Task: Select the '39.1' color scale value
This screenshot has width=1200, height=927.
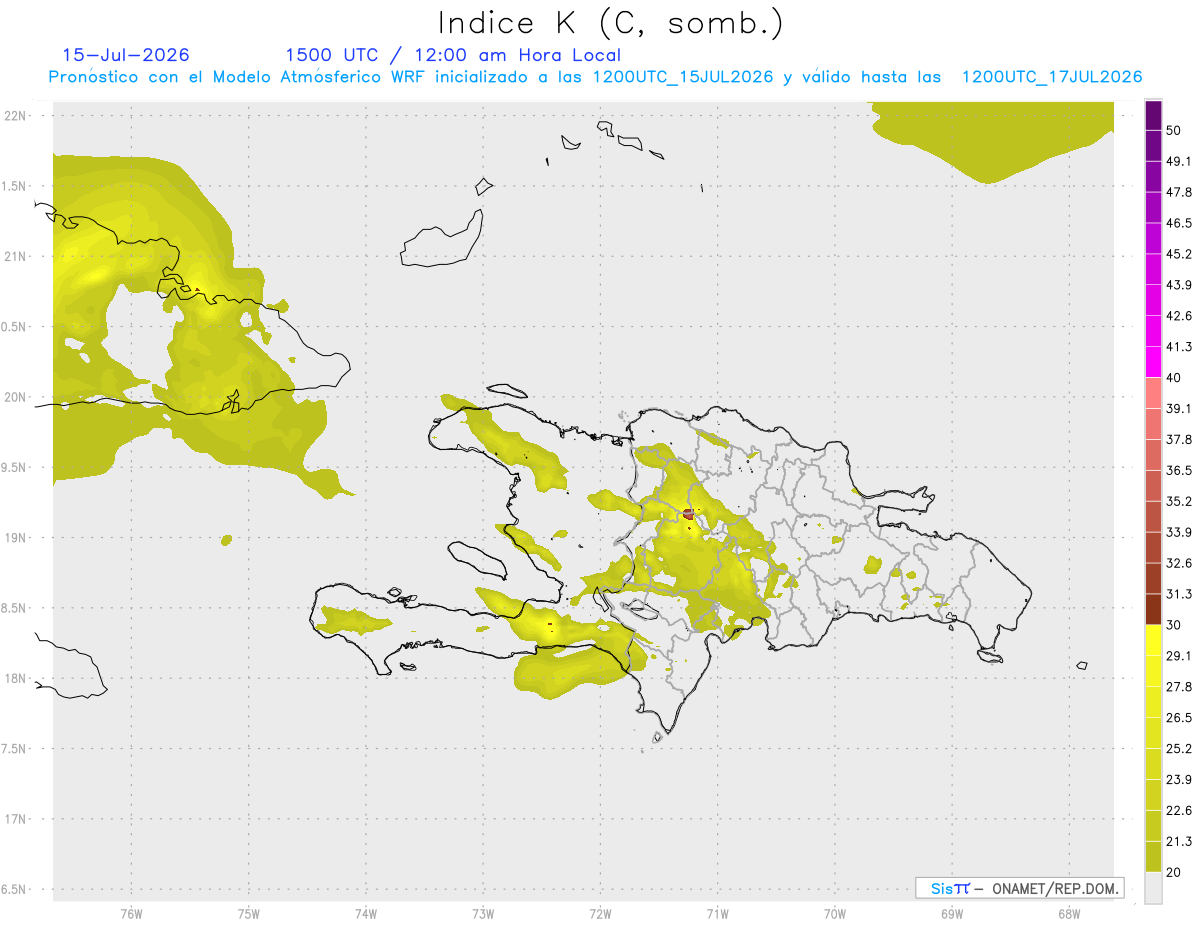Action: pyautogui.click(x=1179, y=409)
